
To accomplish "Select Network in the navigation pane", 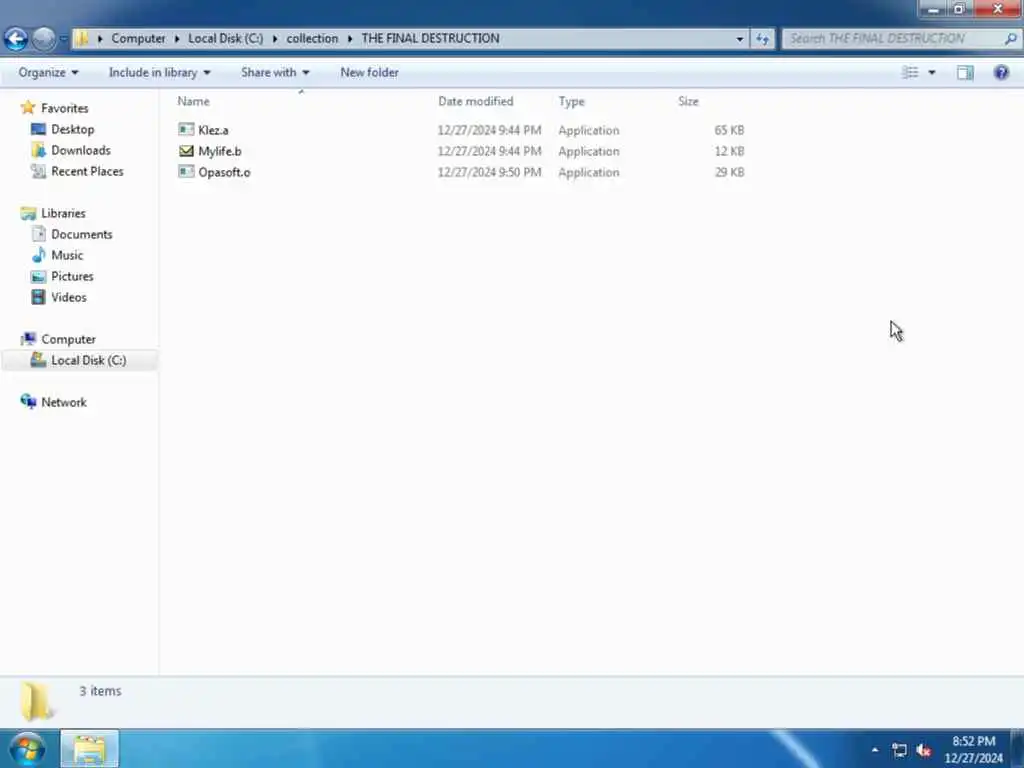I will coord(63,402).
